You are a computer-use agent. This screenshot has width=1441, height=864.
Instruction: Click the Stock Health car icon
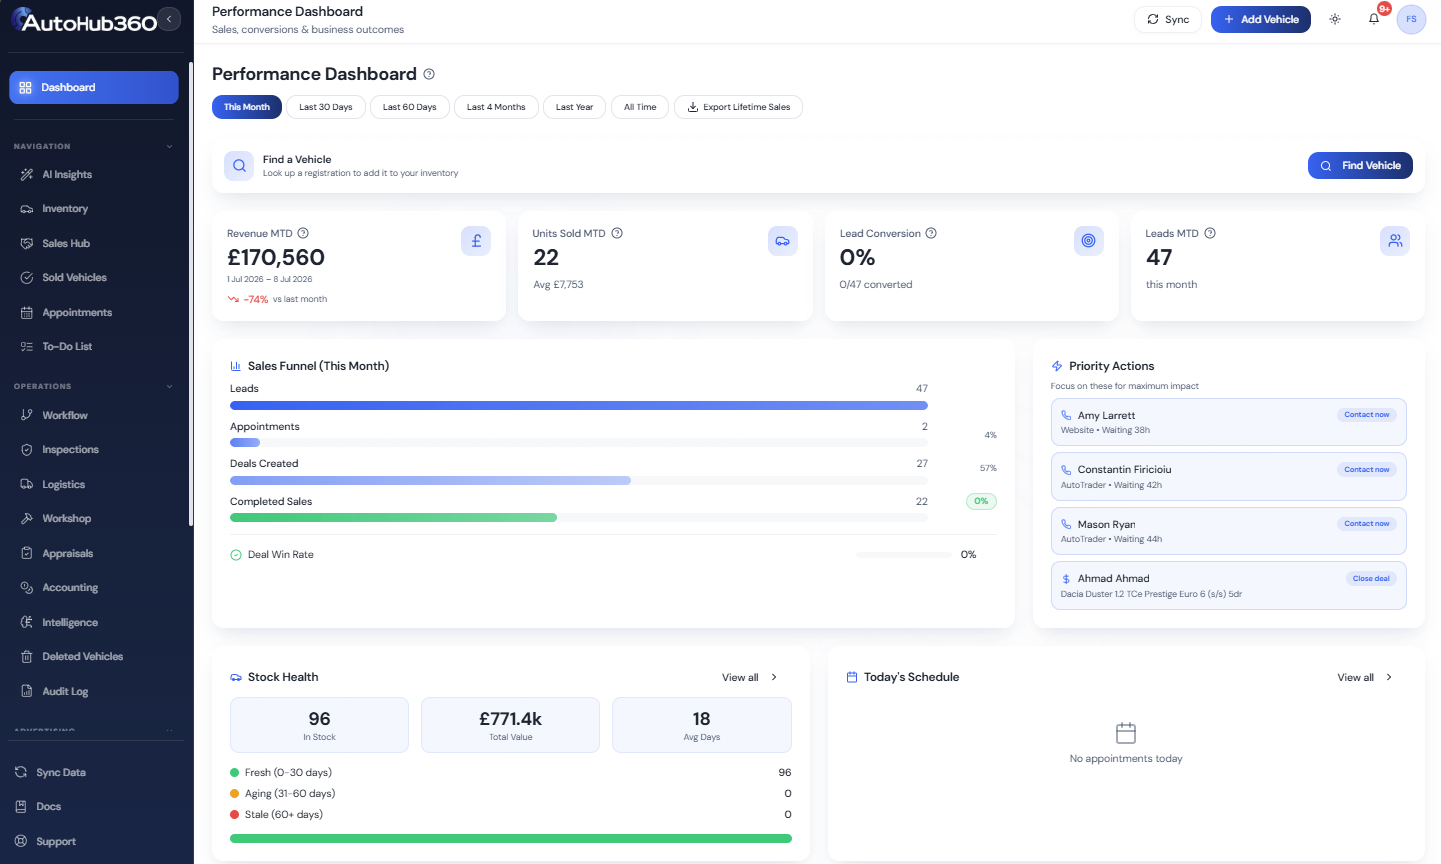click(236, 677)
